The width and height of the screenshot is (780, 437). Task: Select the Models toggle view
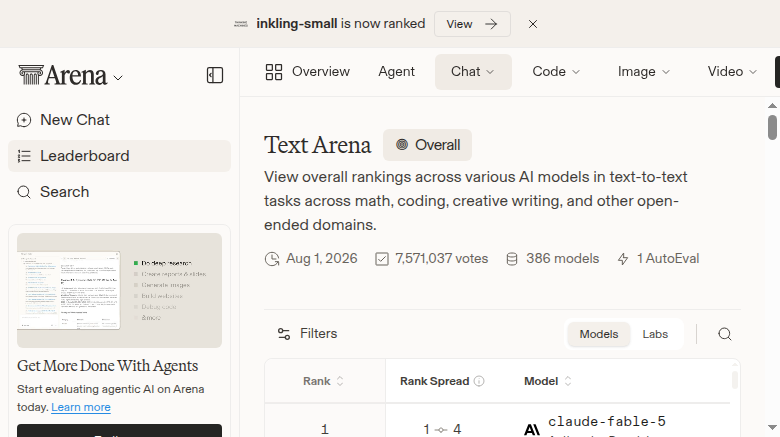click(599, 334)
